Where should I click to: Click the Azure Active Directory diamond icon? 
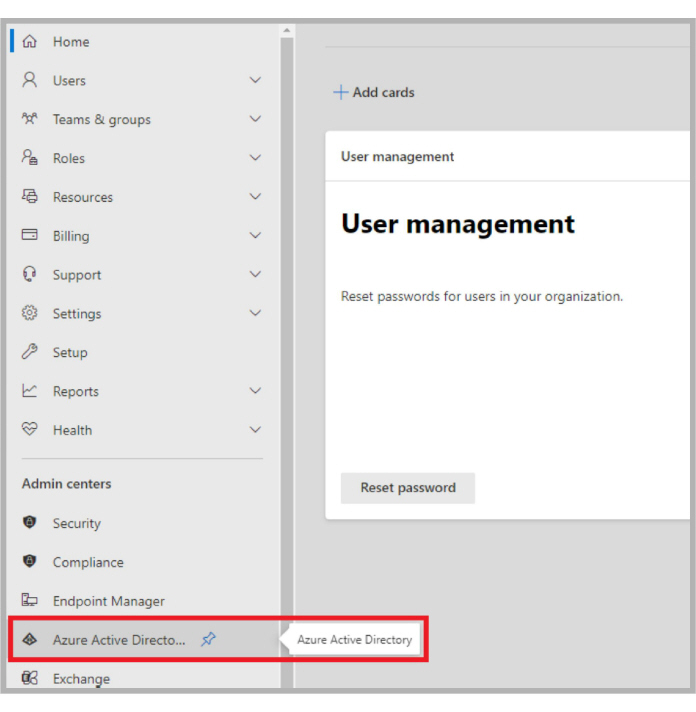[x=30, y=639]
